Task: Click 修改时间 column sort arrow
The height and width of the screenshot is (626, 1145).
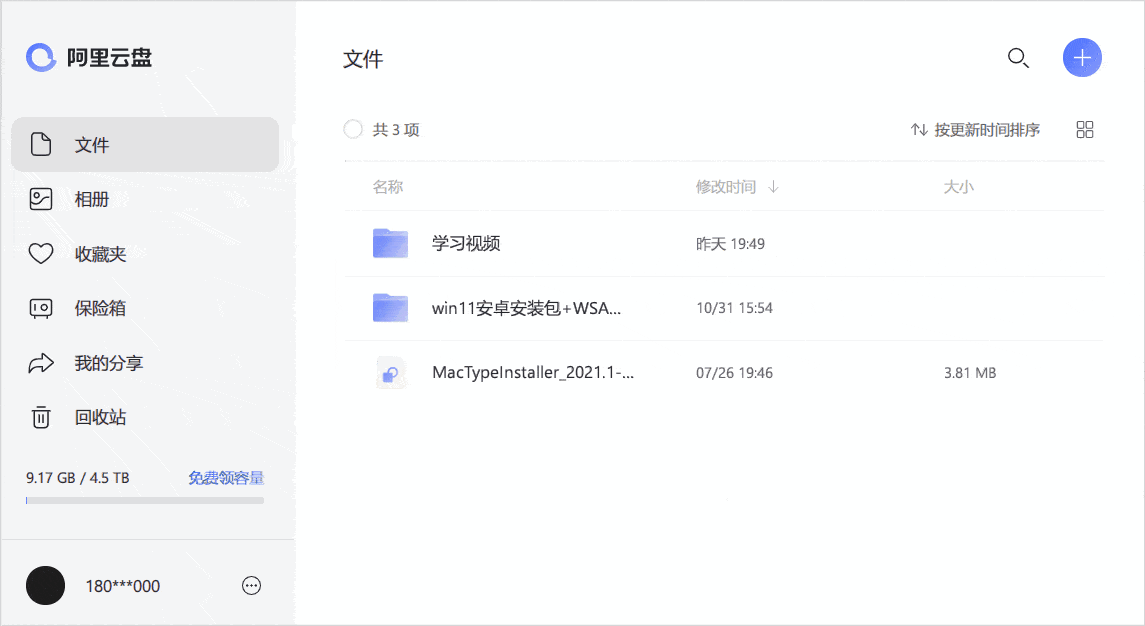Action: coord(773,187)
